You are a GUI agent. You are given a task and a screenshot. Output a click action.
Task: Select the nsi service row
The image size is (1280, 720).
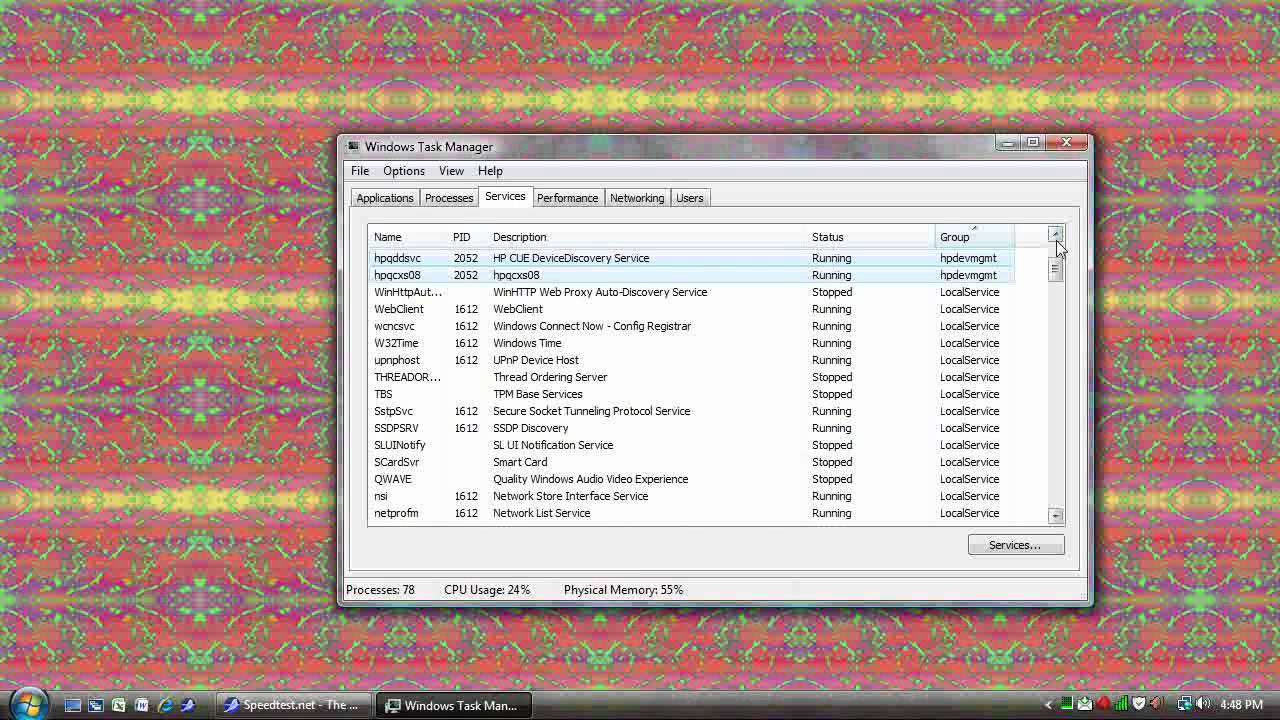691,496
